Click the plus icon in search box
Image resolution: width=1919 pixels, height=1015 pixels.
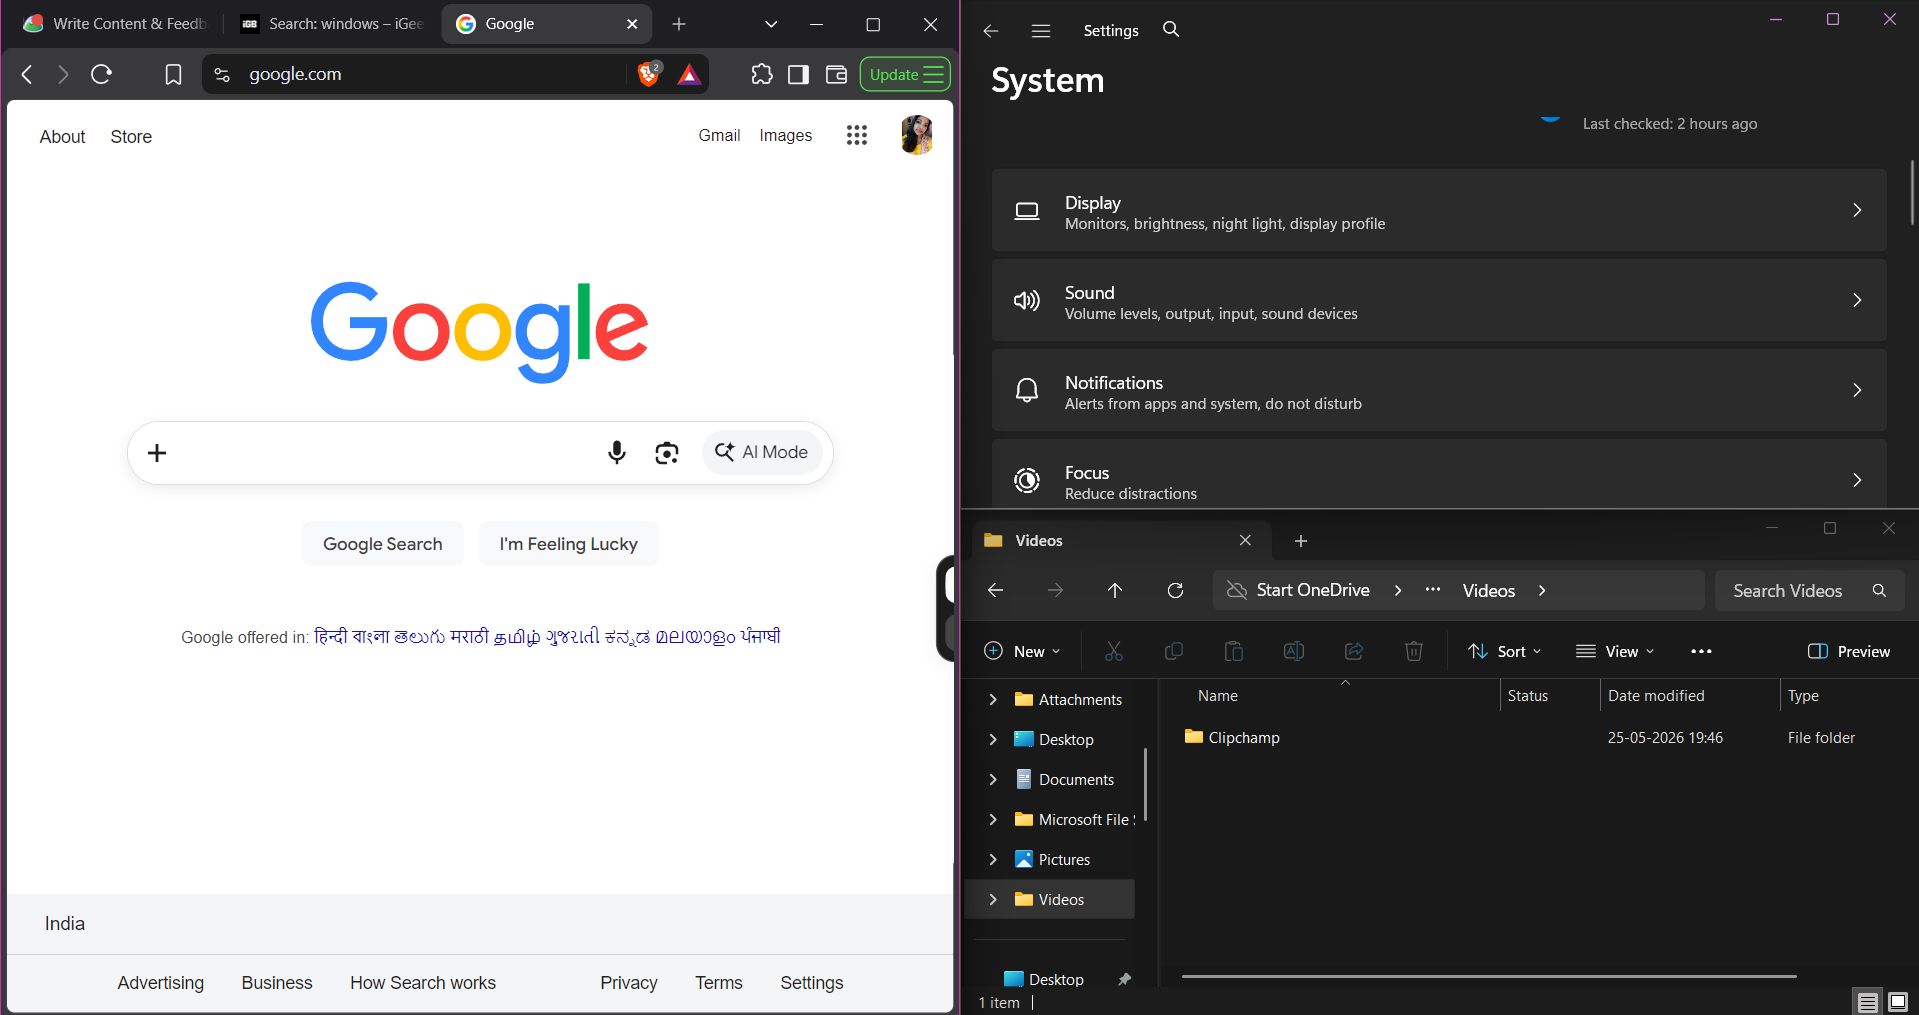(157, 453)
